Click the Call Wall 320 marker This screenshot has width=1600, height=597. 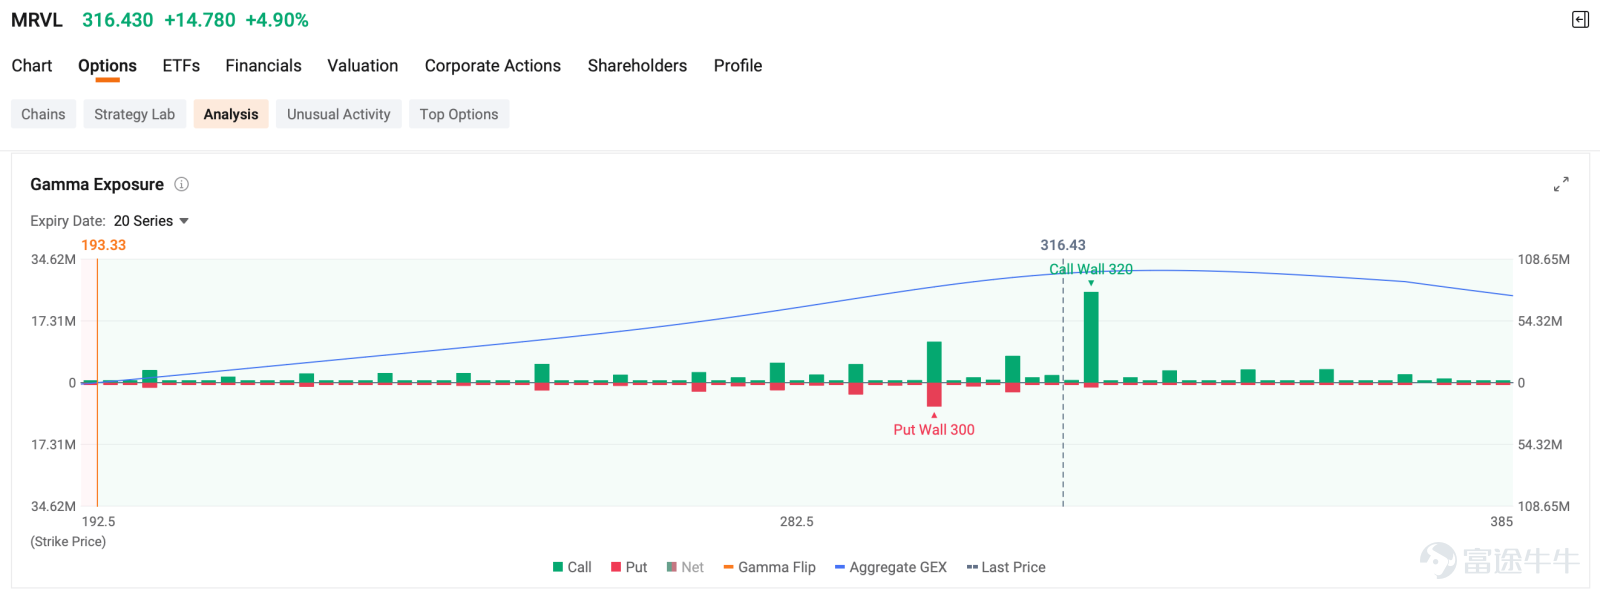[1091, 269]
